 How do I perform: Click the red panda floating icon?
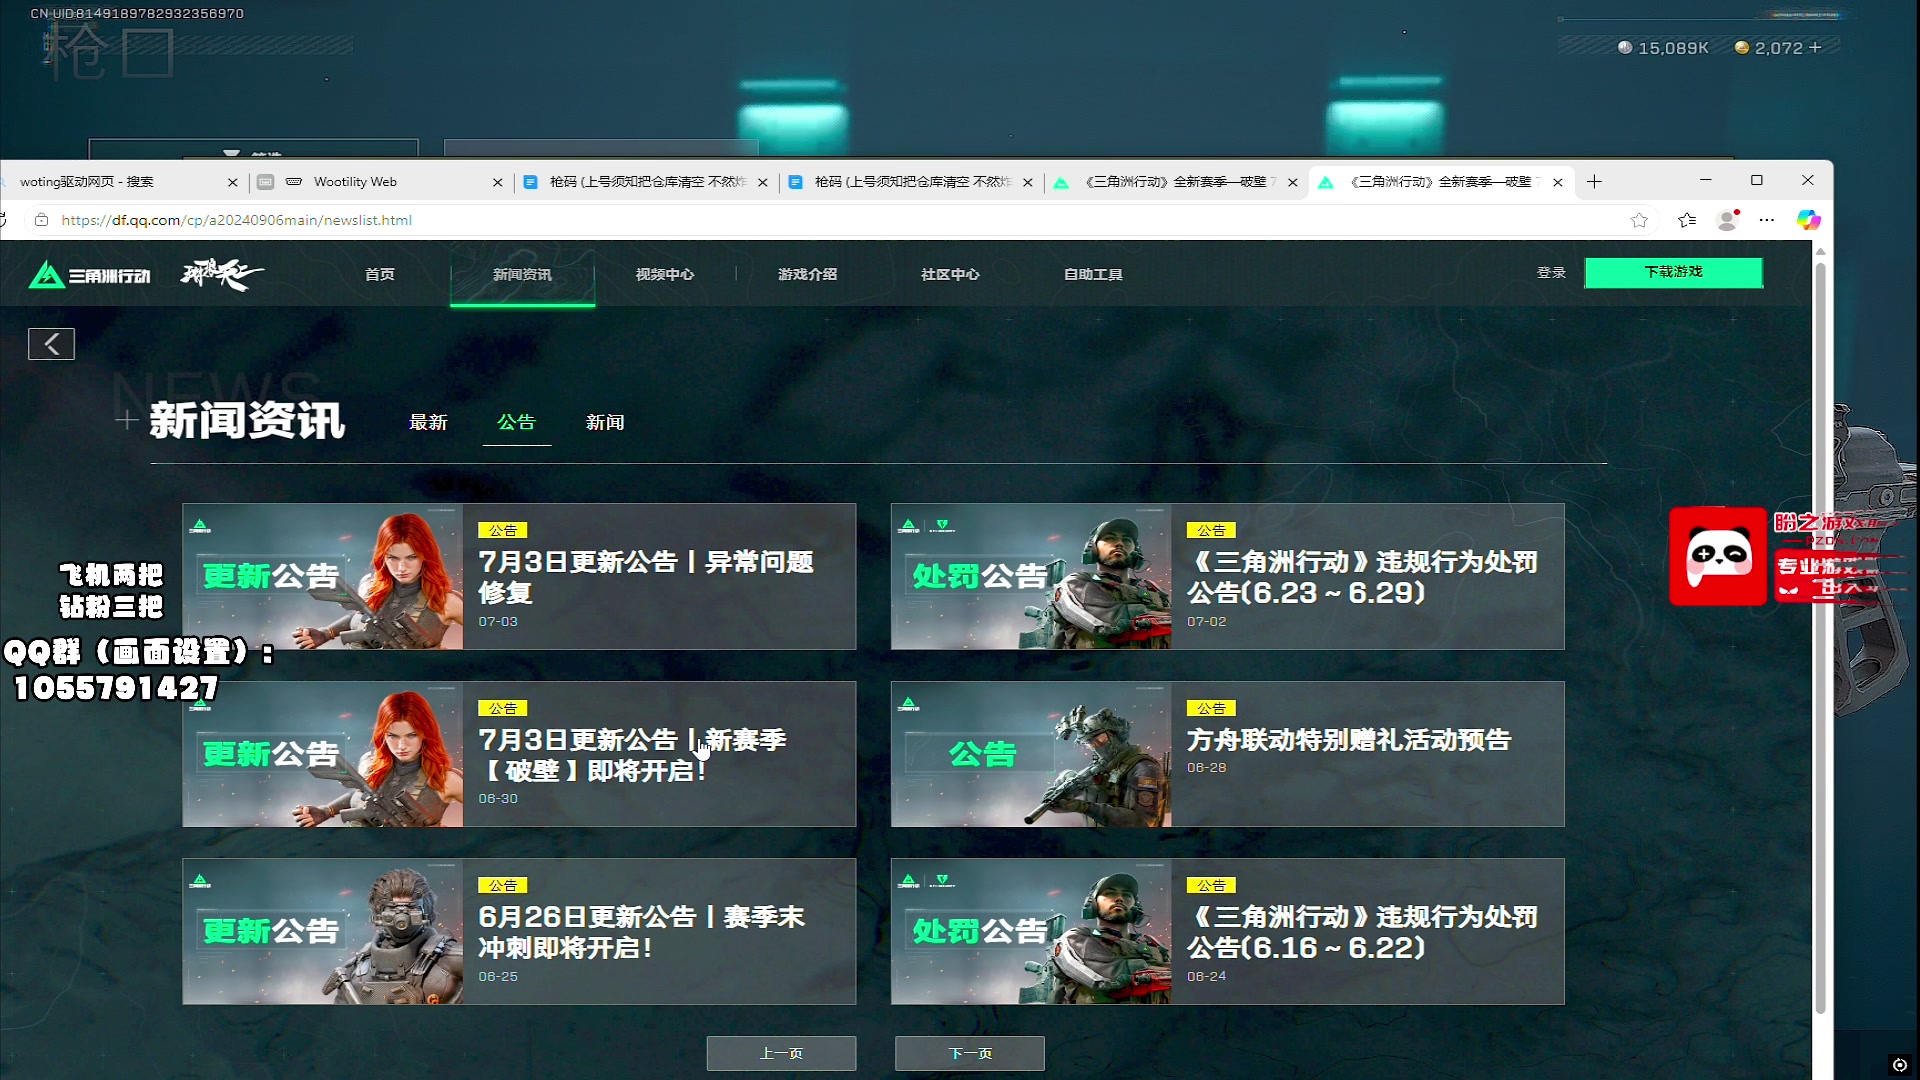pyautogui.click(x=1718, y=556)
